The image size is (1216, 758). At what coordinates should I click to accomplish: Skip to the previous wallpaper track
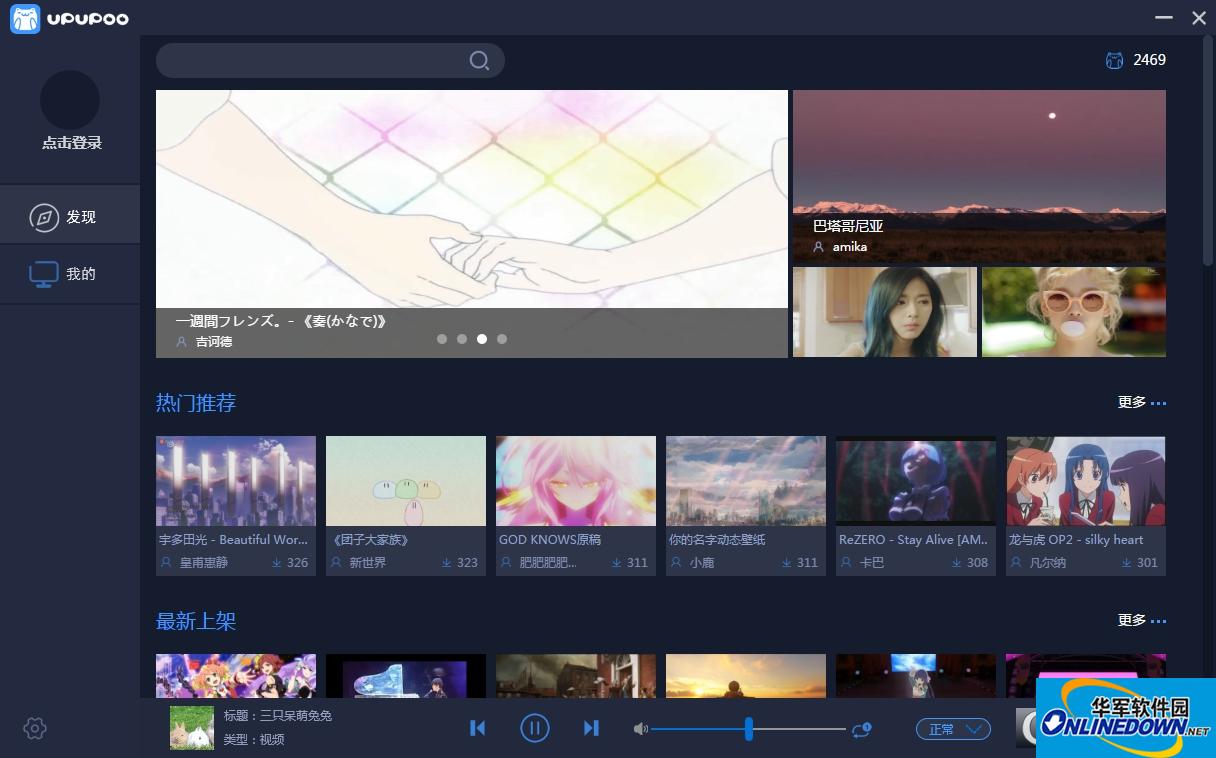[x=477, y=729]
